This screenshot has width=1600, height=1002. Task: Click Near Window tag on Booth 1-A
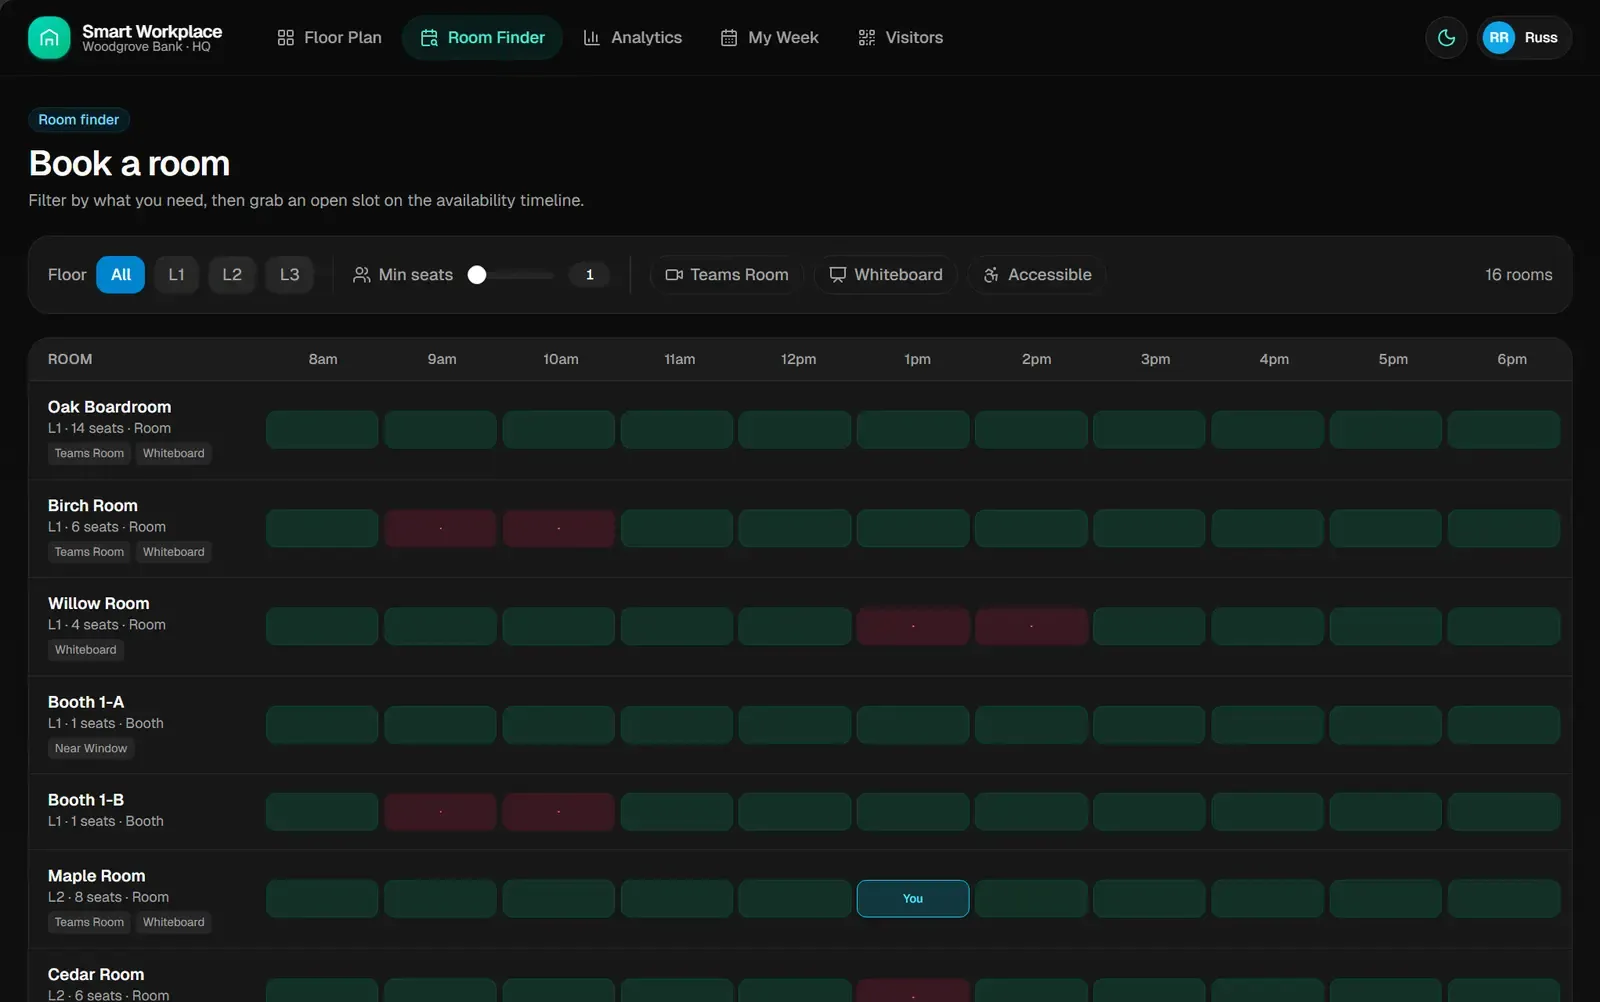coord(91,749)
